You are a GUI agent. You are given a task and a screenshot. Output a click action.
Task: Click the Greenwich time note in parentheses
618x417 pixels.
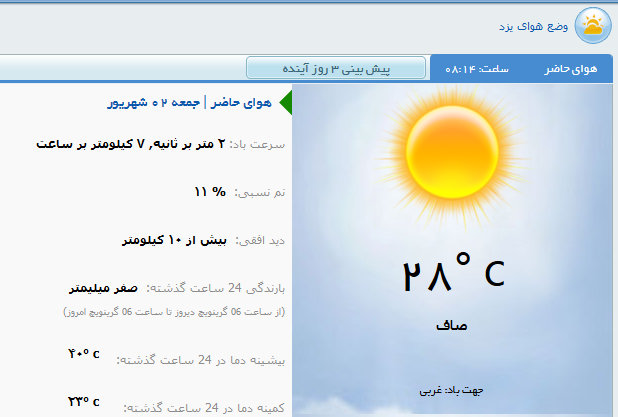[x=174, y=312]
